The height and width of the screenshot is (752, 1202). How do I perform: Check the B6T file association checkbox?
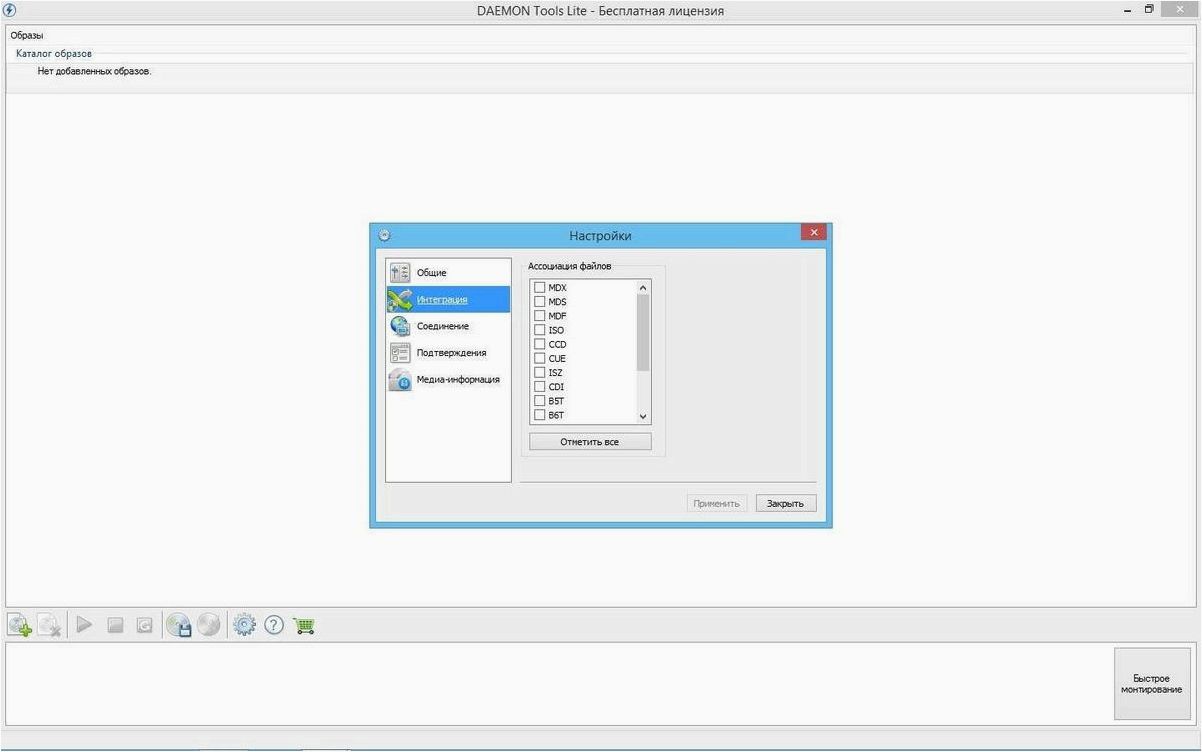540,415
